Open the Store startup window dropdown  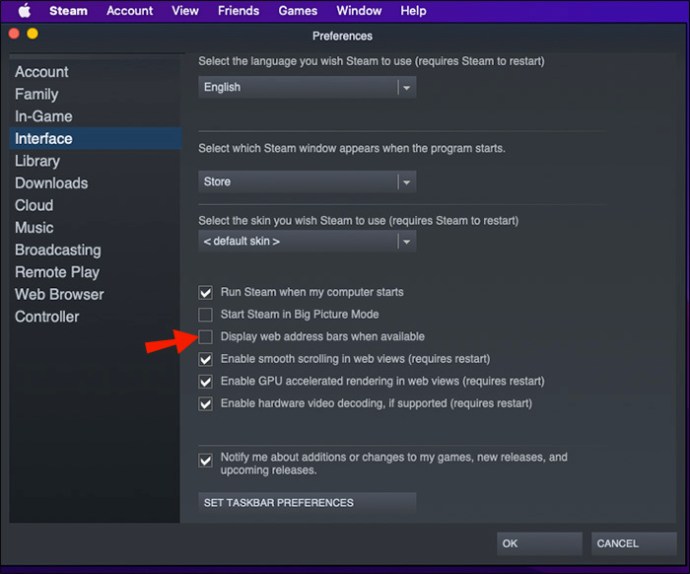(x=307, y=182)
